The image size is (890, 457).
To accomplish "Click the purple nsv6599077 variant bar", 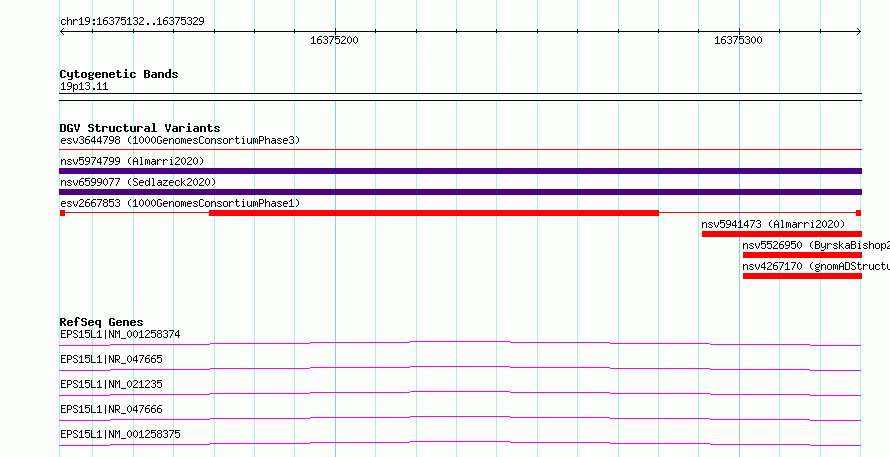I will 460,192.
